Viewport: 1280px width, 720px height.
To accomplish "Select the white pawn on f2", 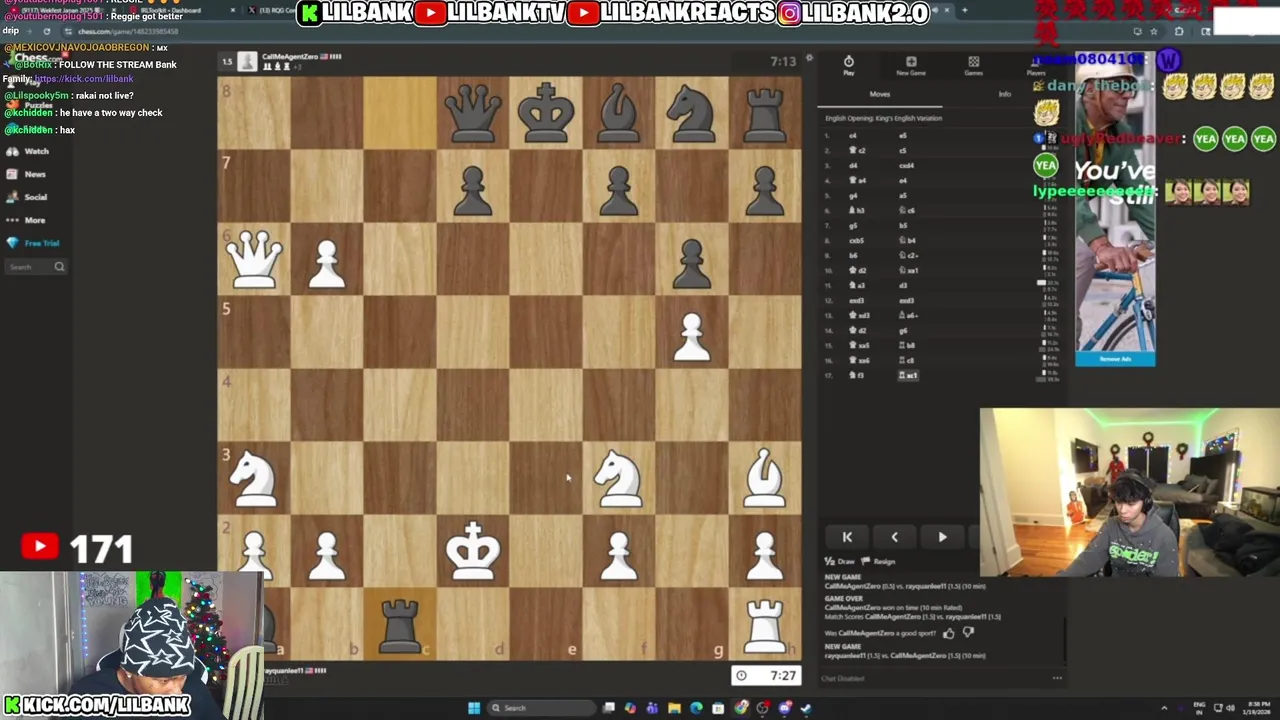I will [619, 555].
